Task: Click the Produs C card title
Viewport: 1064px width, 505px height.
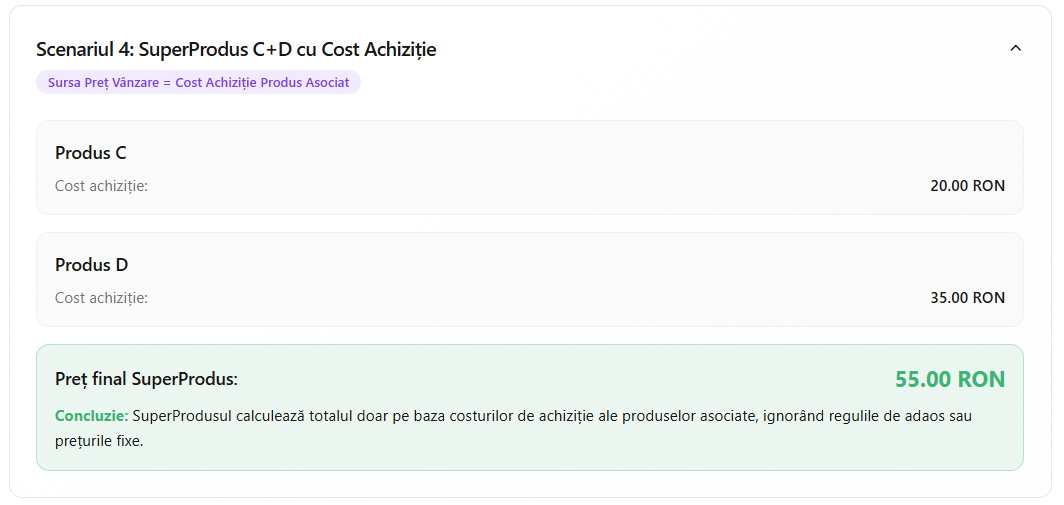Action: [91, 153]
